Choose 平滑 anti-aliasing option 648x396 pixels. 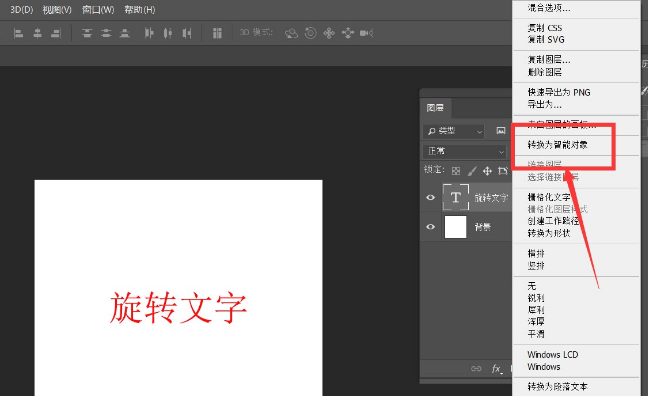coord(536,334)
